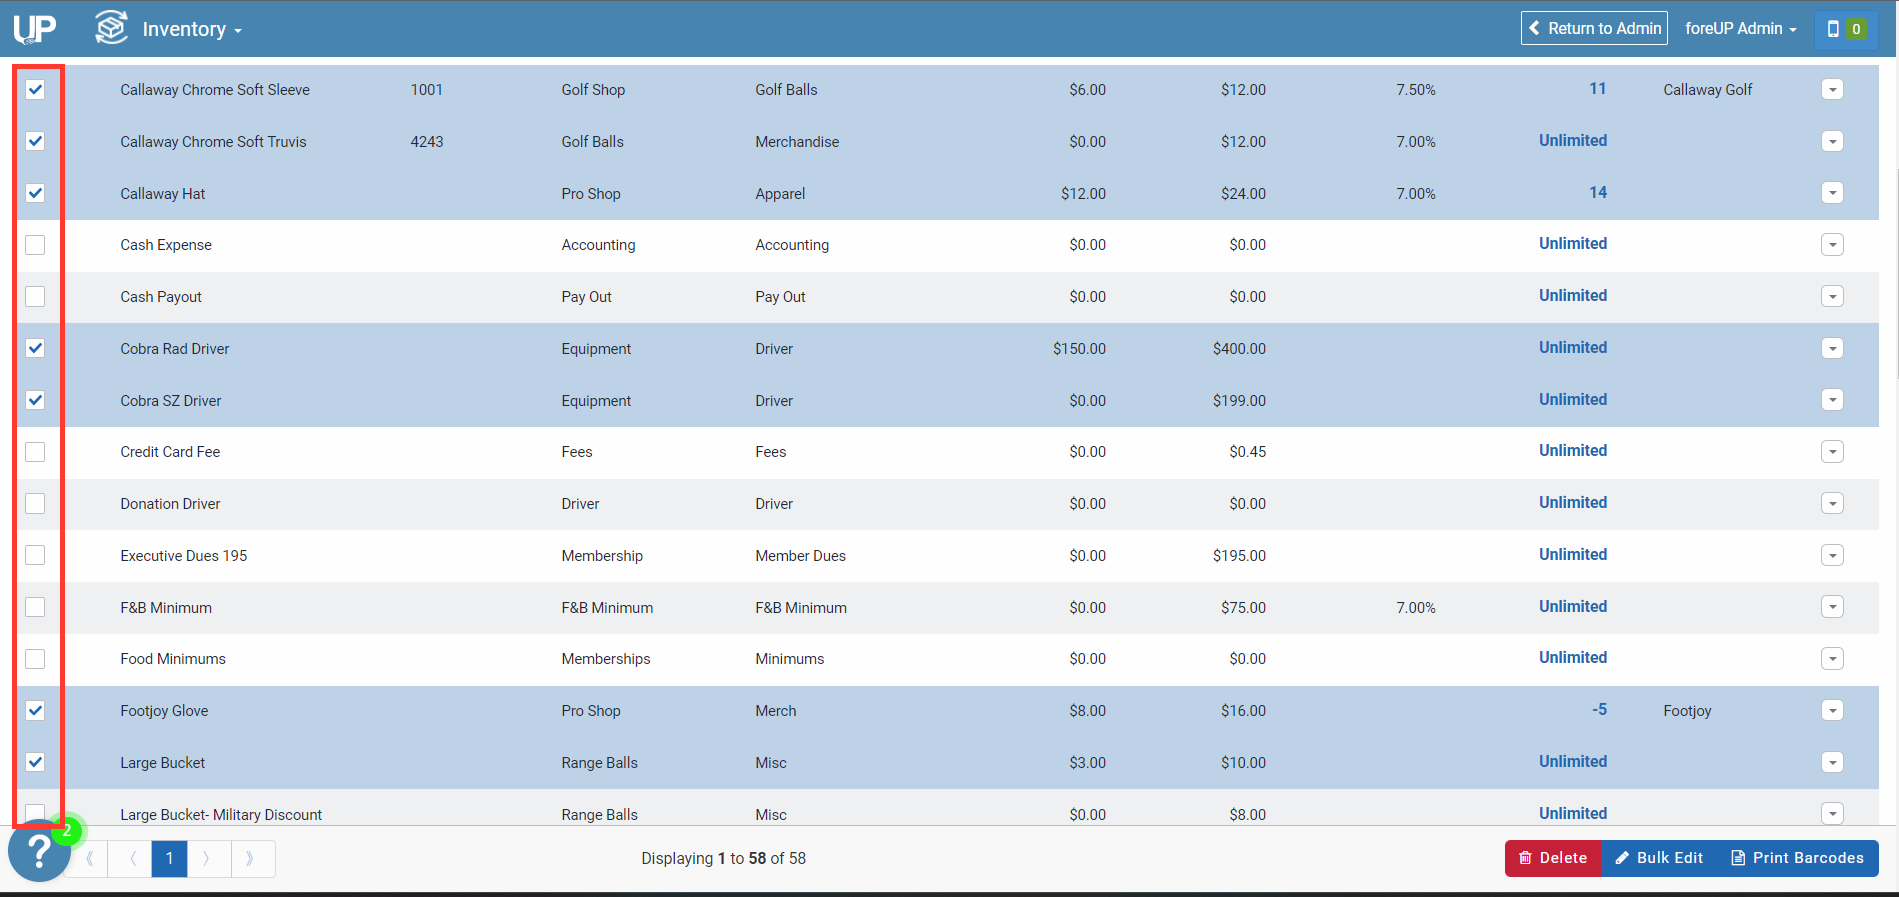Go to the next page arrow
The width and height of the screenshot is (1899, 897).
coord(207,858)
